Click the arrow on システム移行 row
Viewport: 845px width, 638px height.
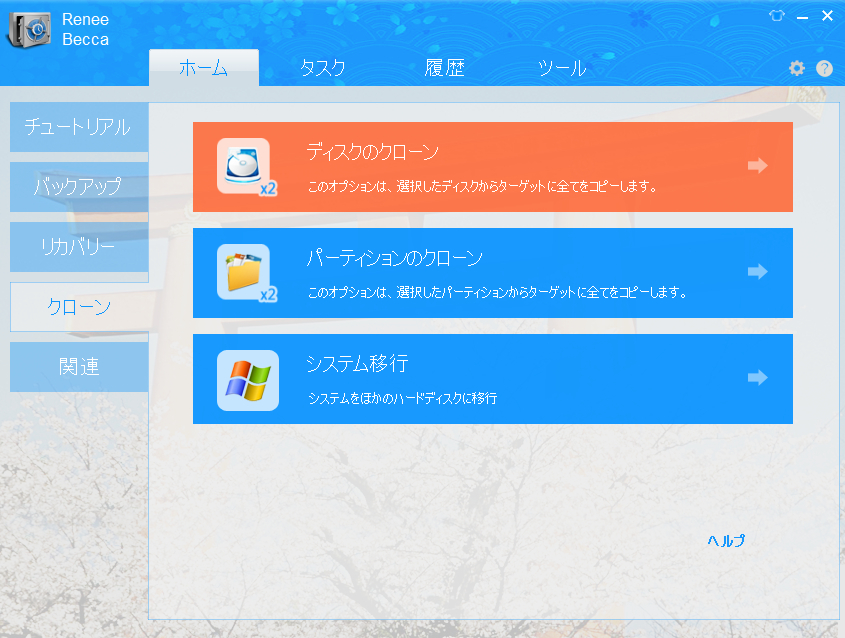758,378
